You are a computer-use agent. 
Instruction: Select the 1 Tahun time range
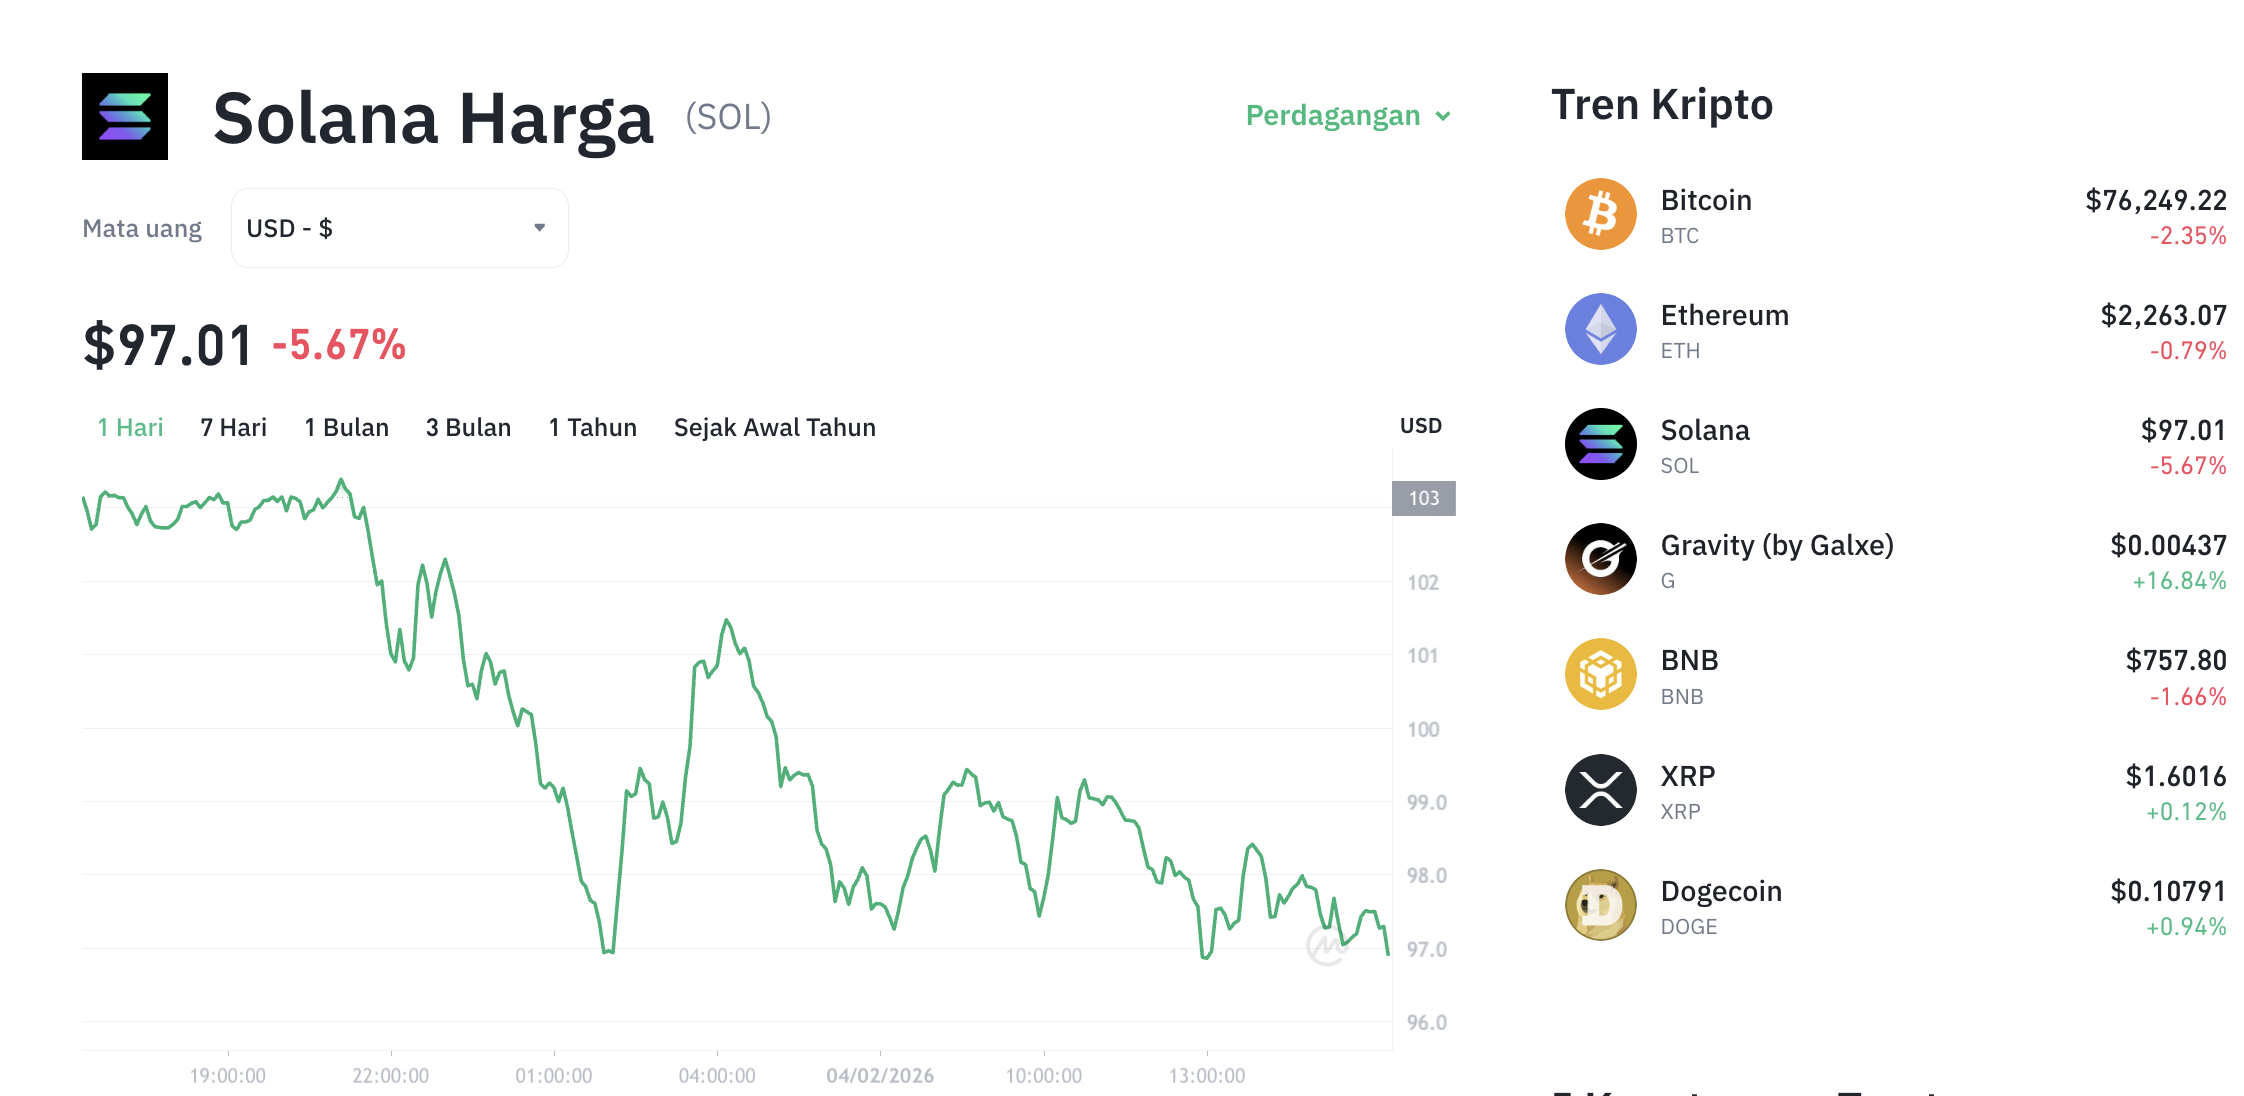(592, 427)
